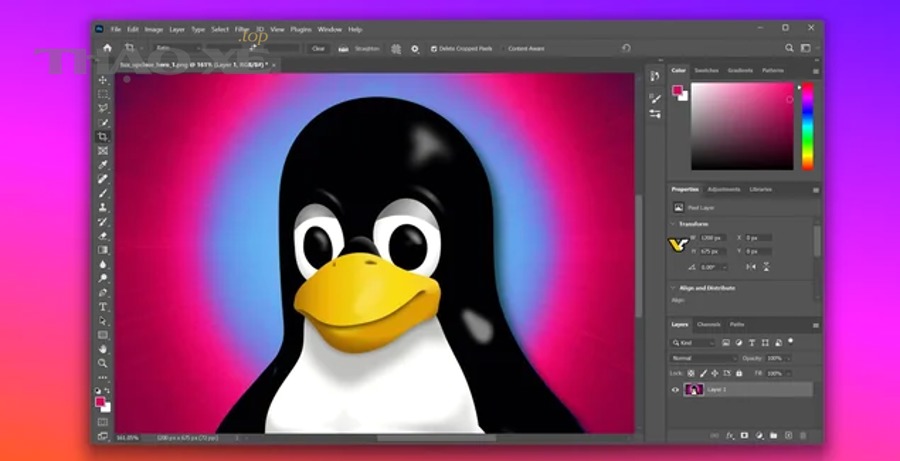The image size is (900, 461).
Task: Click the Delete layer trash icon
Action: click(803, 436)
